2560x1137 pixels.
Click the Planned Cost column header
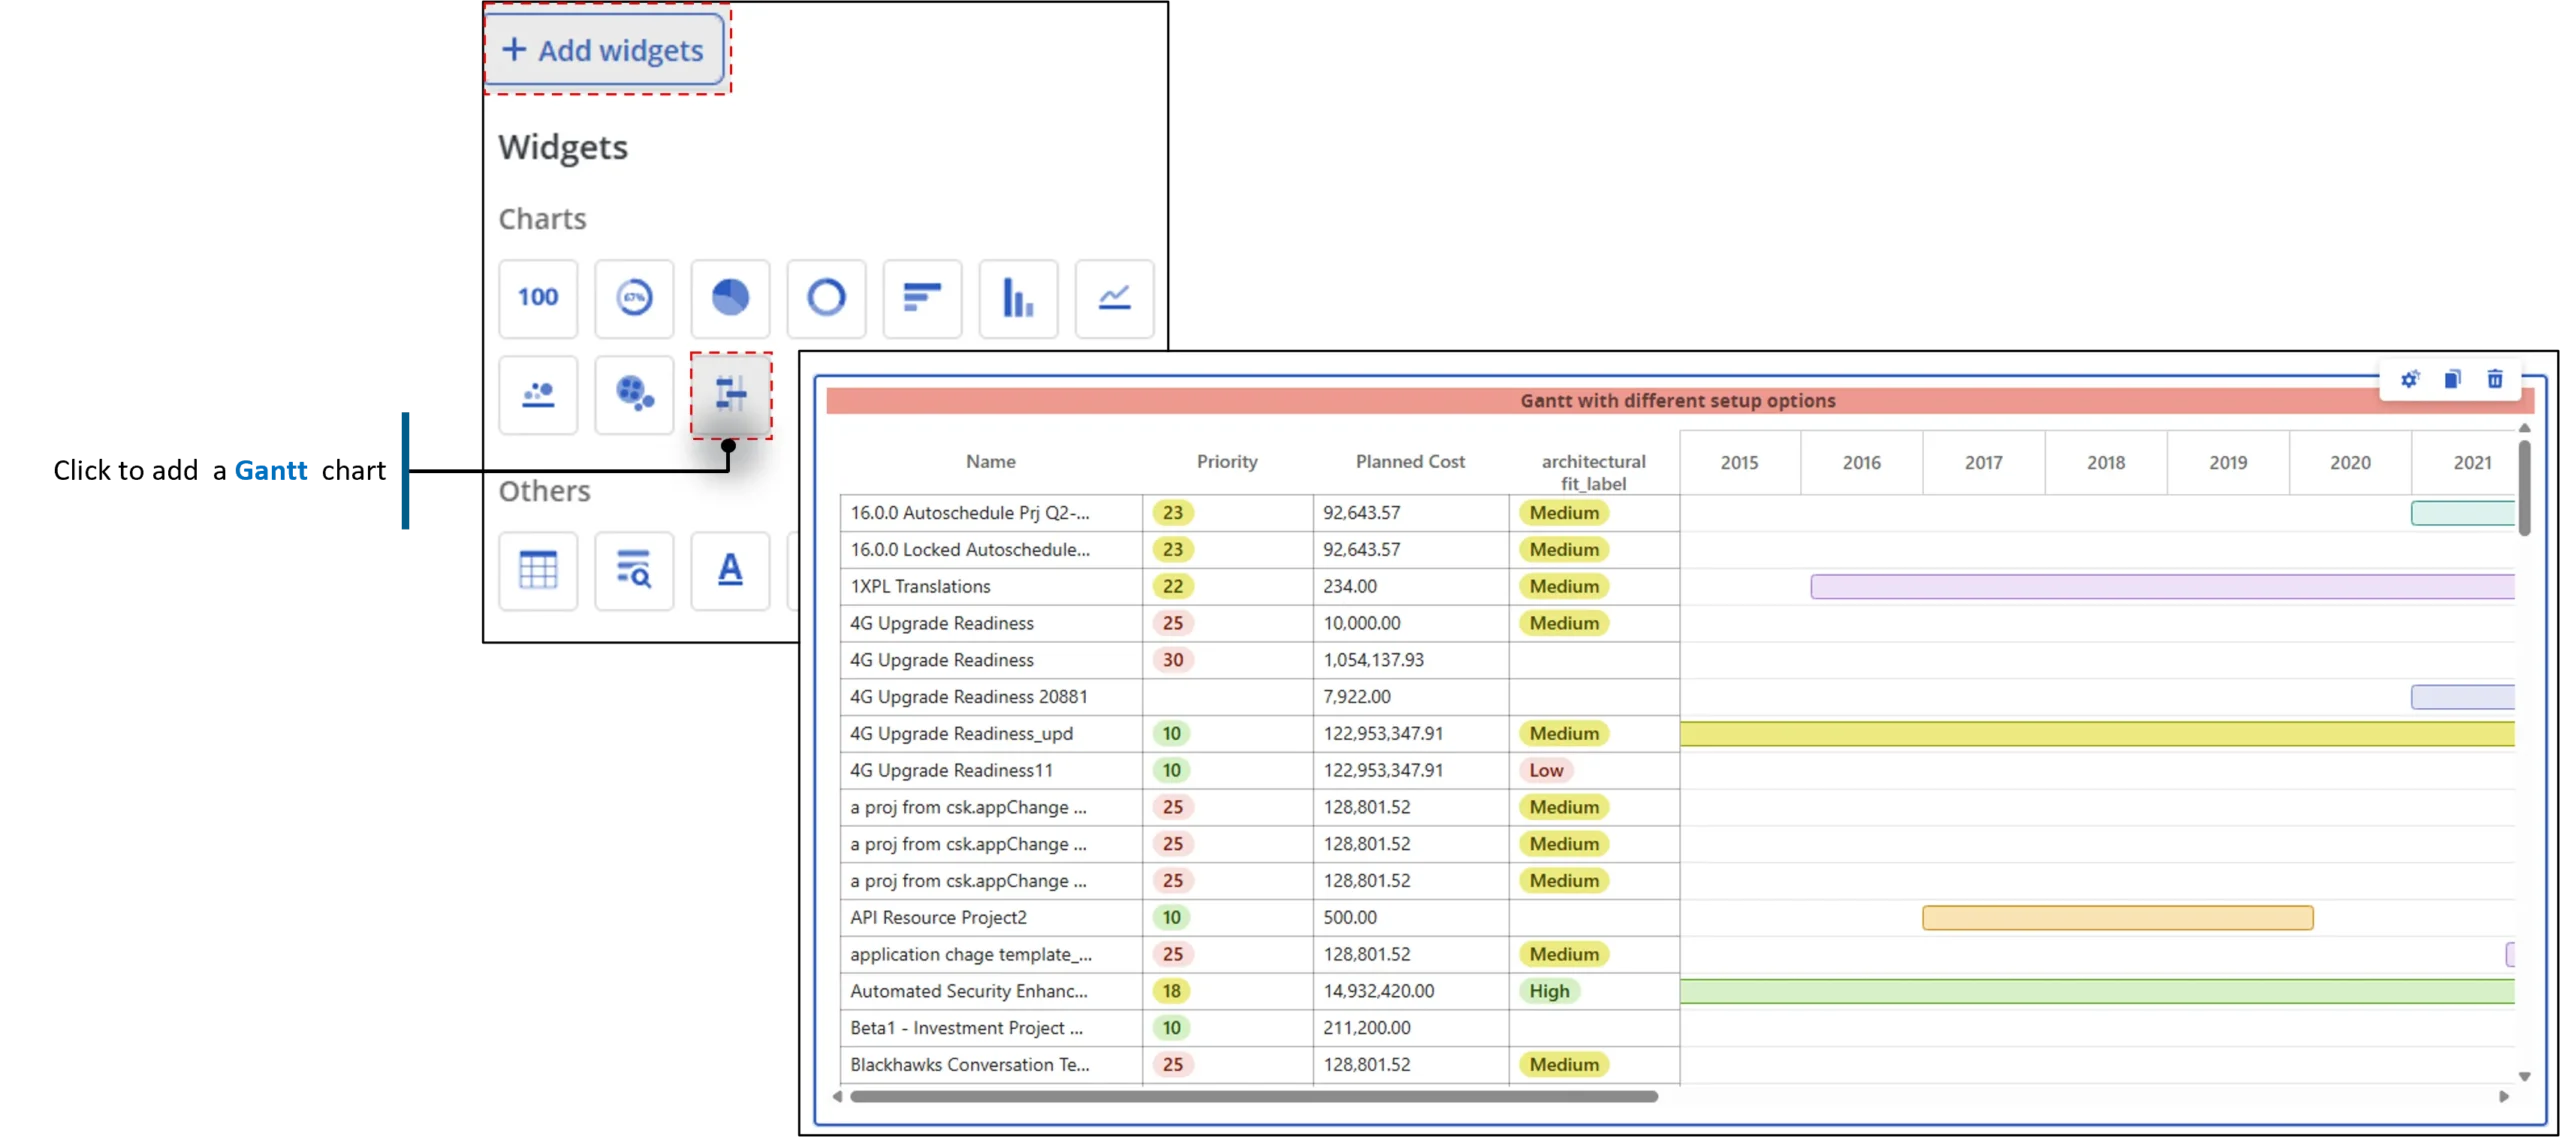point(1410,461)
